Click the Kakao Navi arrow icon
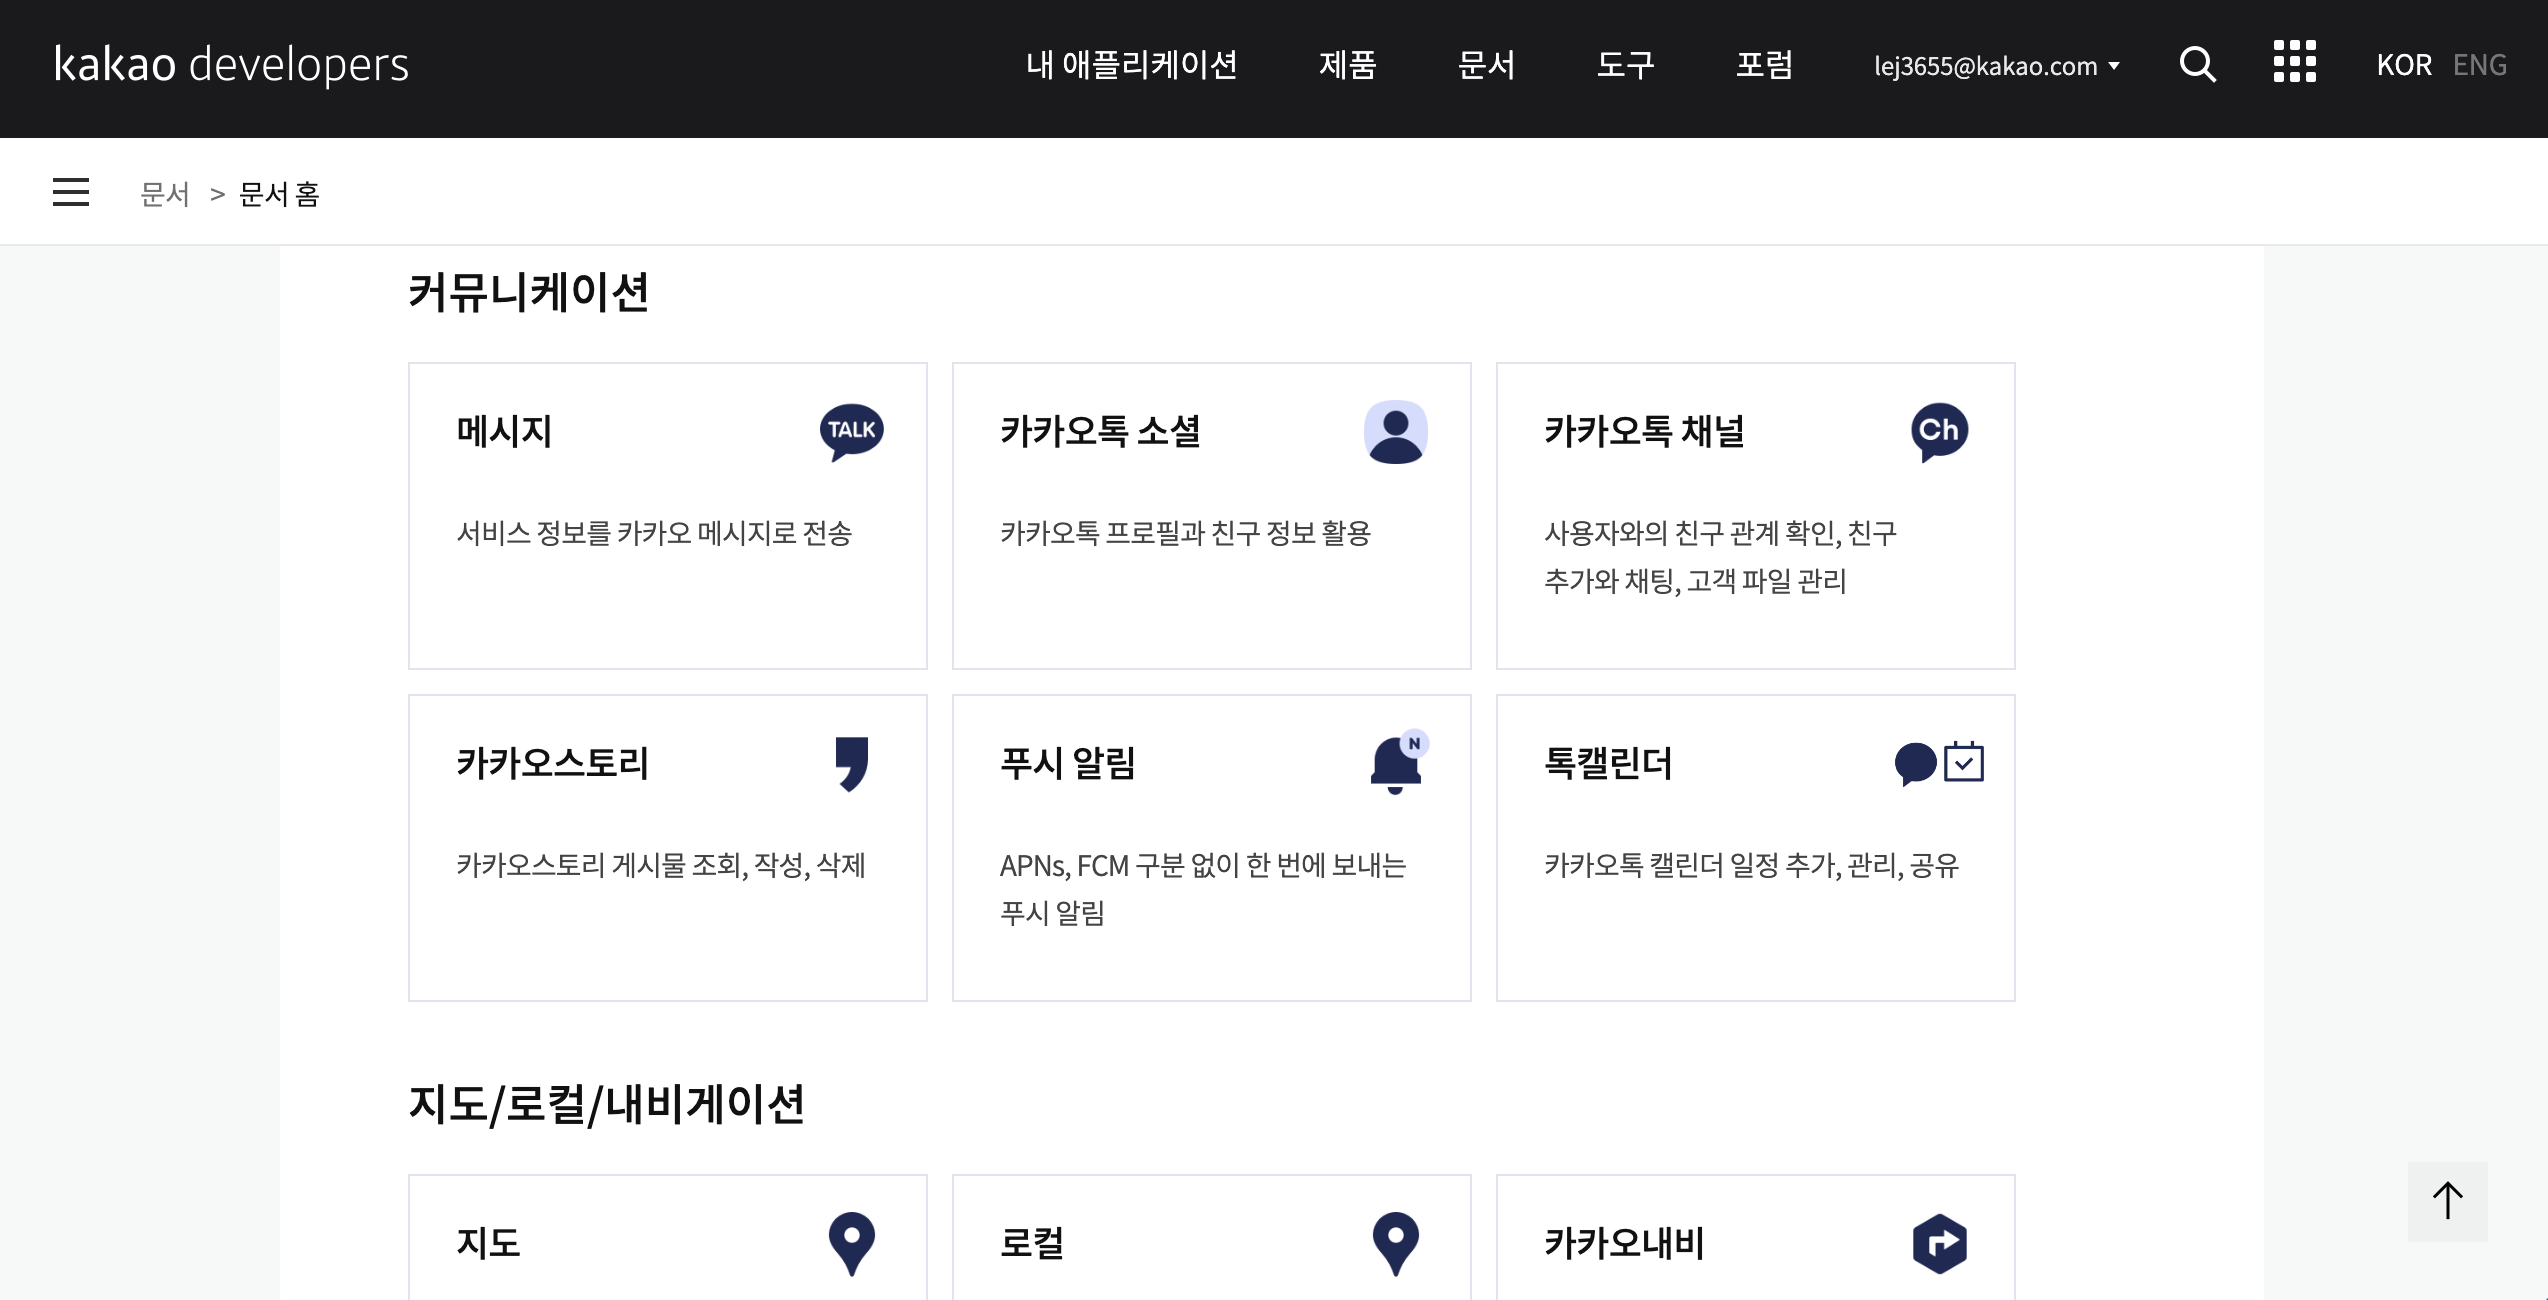2548x1300 pixels. point(1939,1243)
